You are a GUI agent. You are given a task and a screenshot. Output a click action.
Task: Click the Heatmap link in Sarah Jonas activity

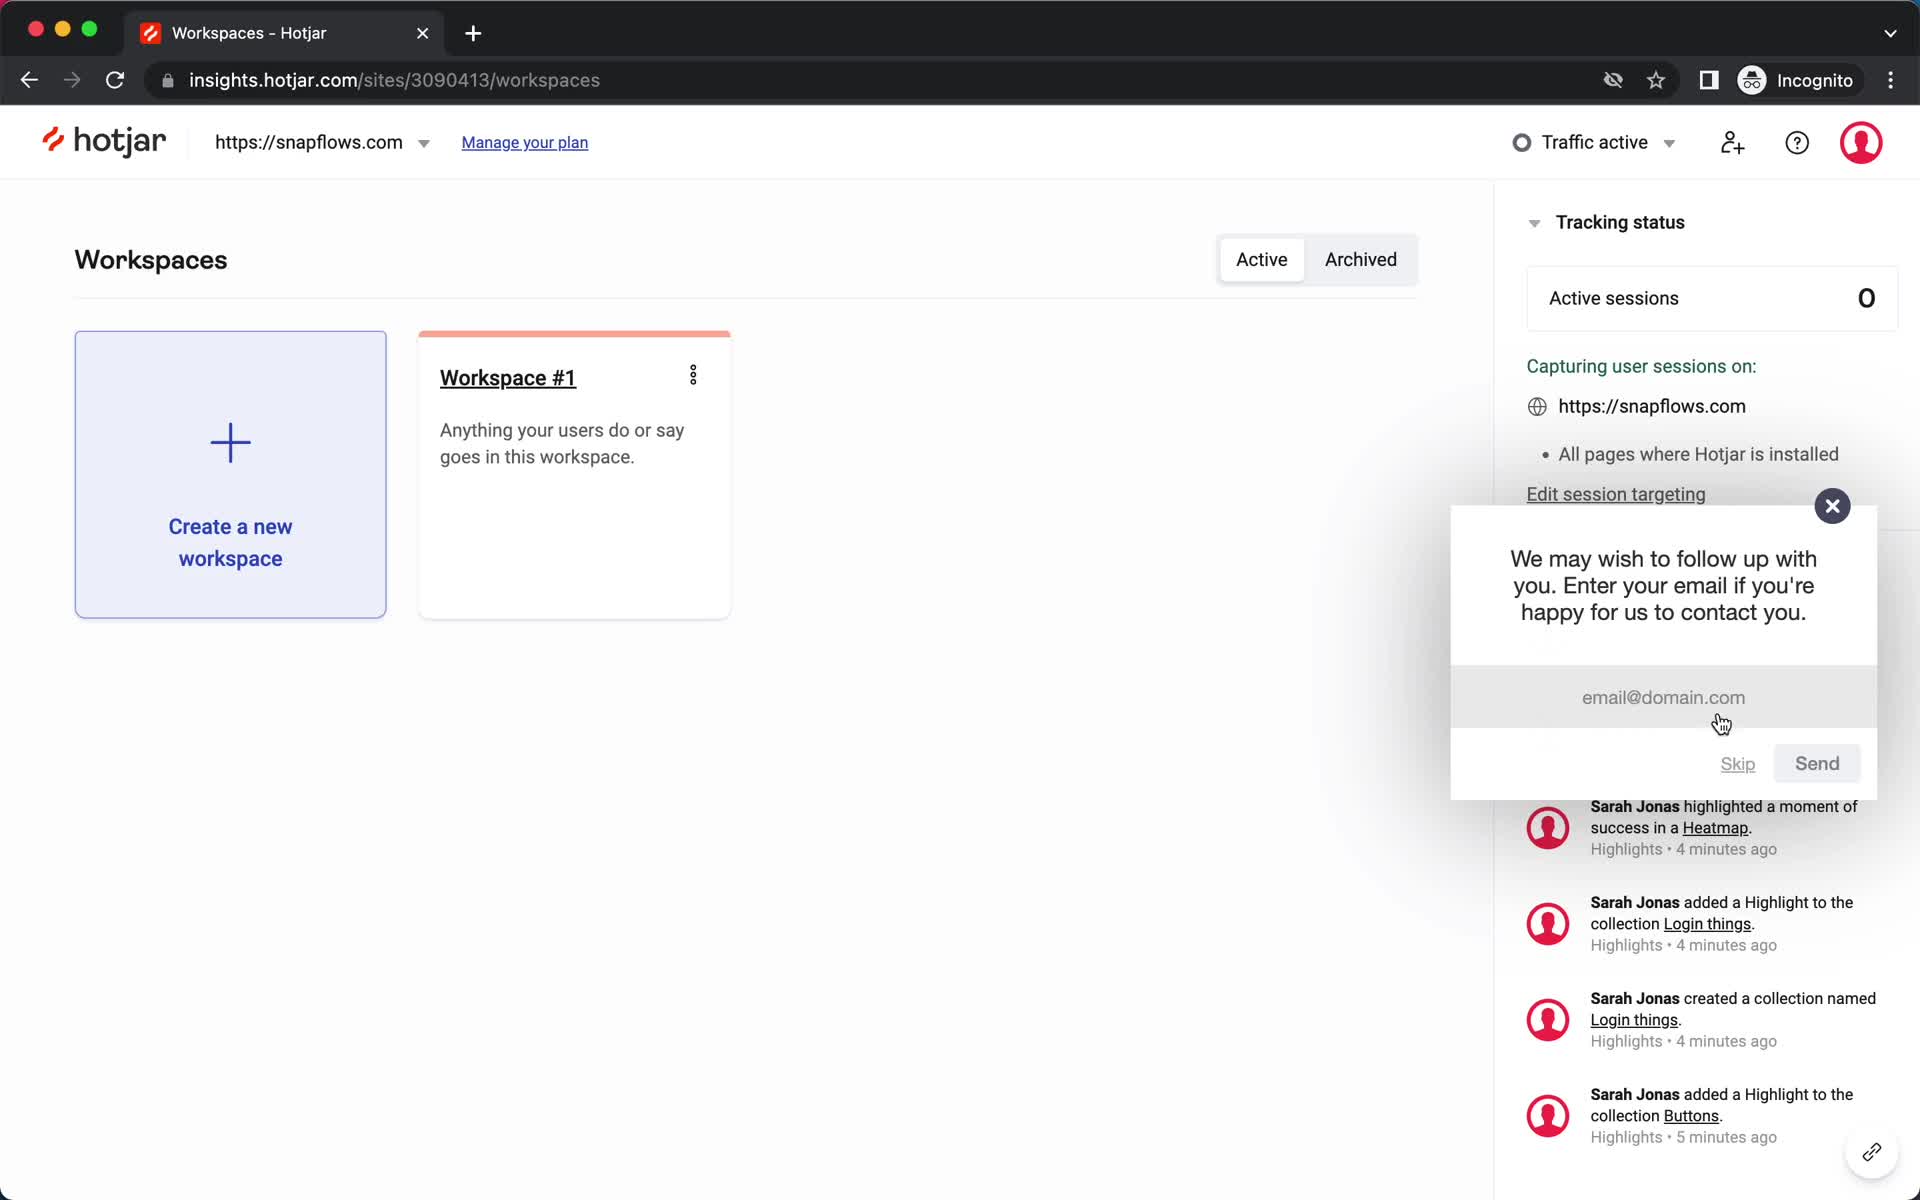point(1715,827)
